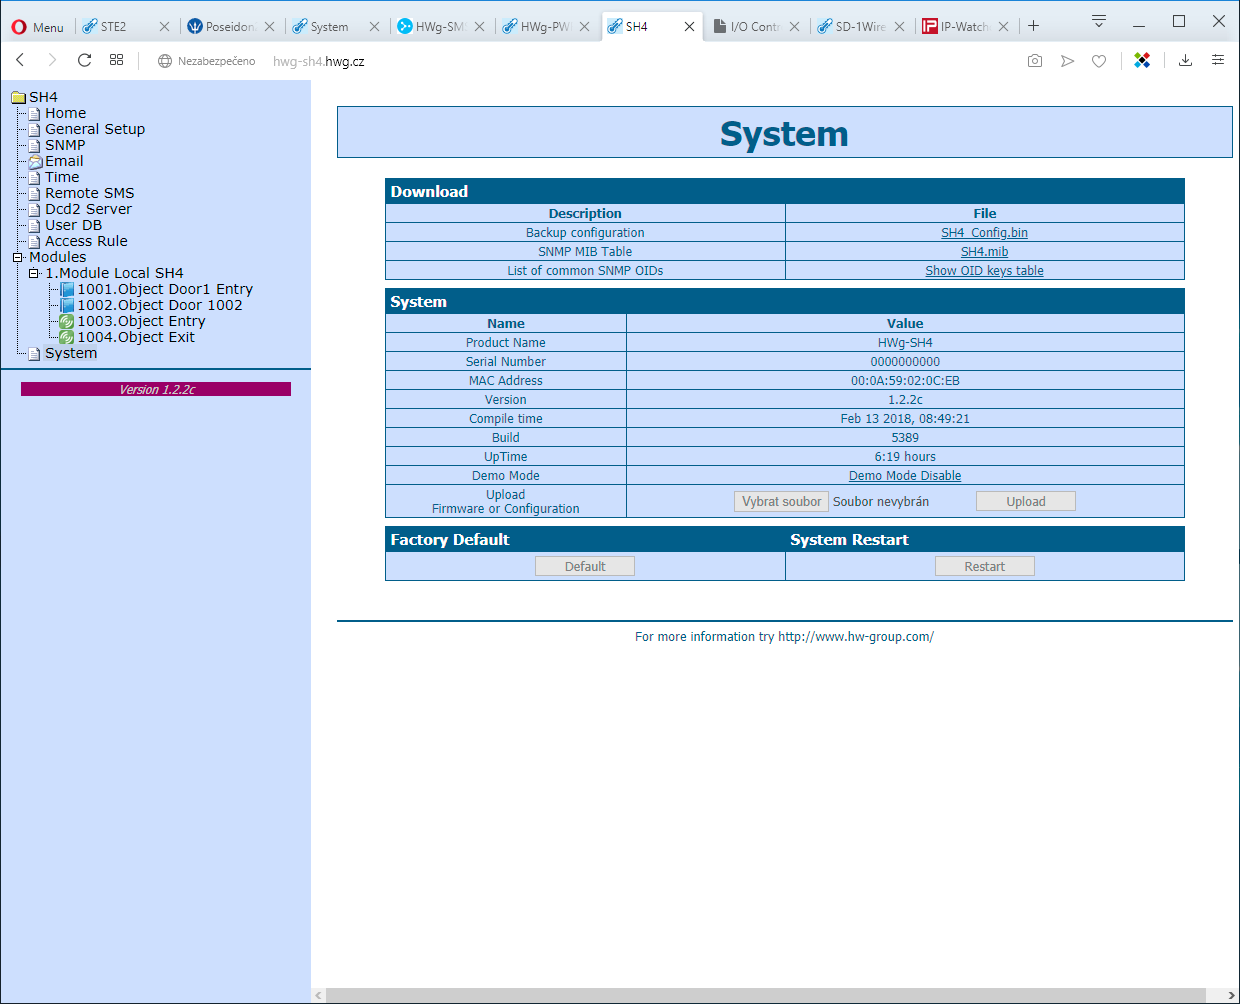Close the STE2 tab
Screen dimensions: 1240x1004
(x=164, y=27)
